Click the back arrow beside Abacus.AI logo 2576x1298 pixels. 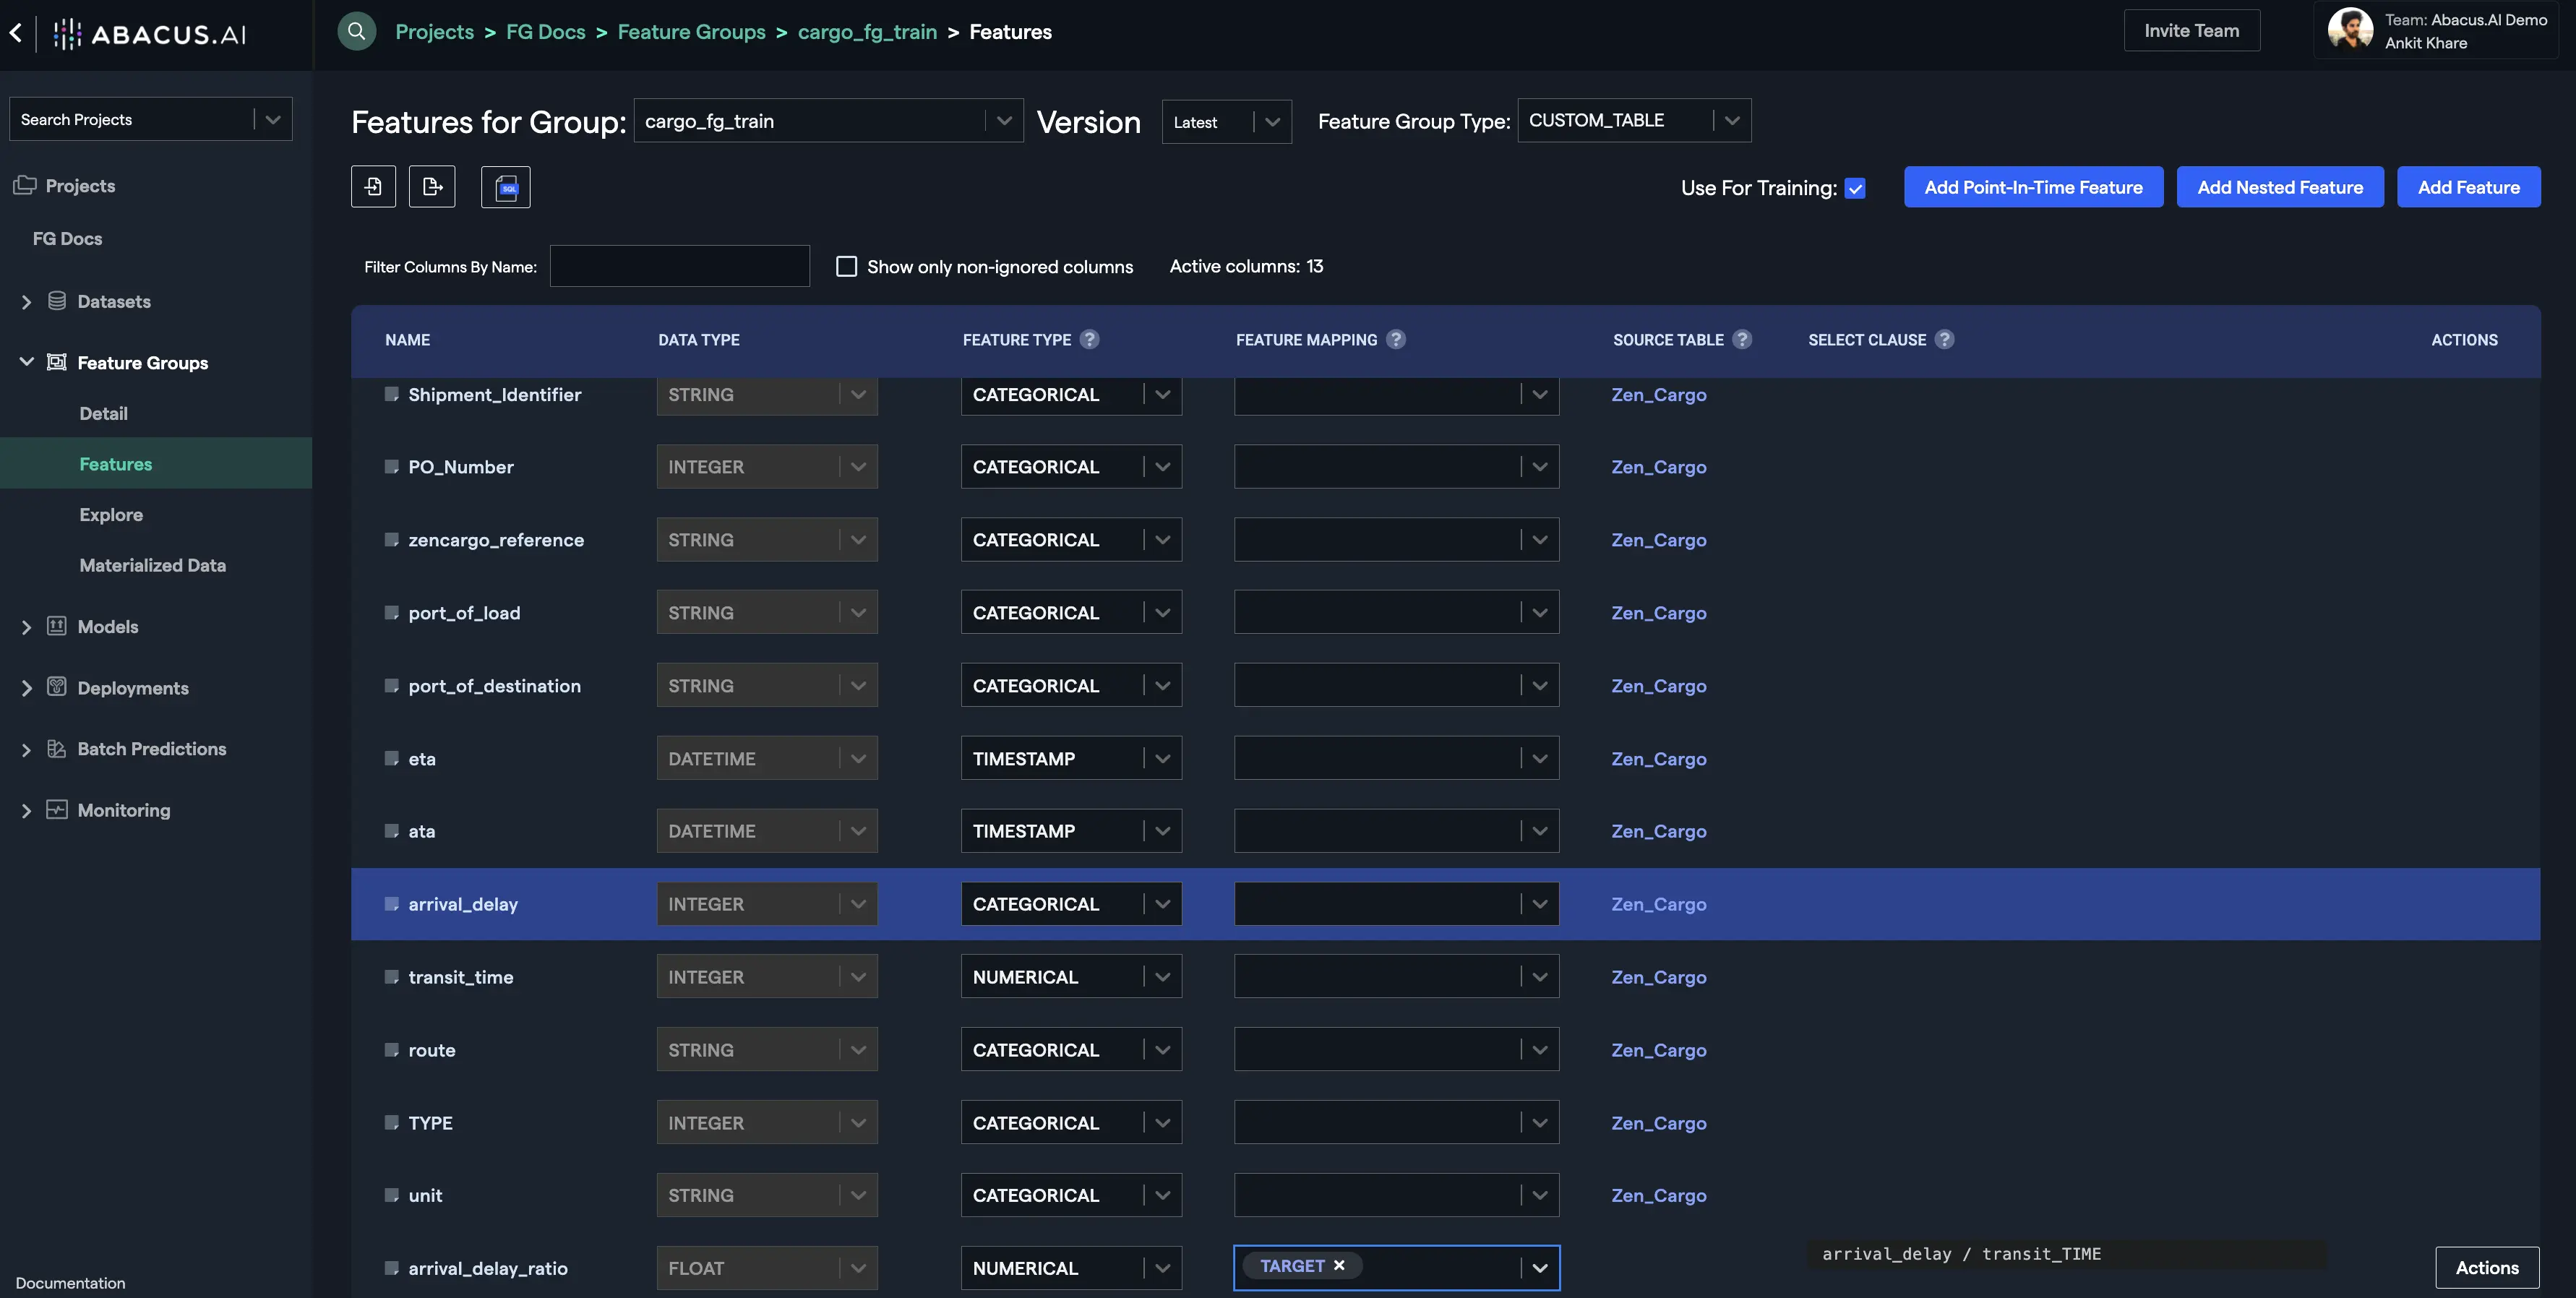tap(16, 33)
